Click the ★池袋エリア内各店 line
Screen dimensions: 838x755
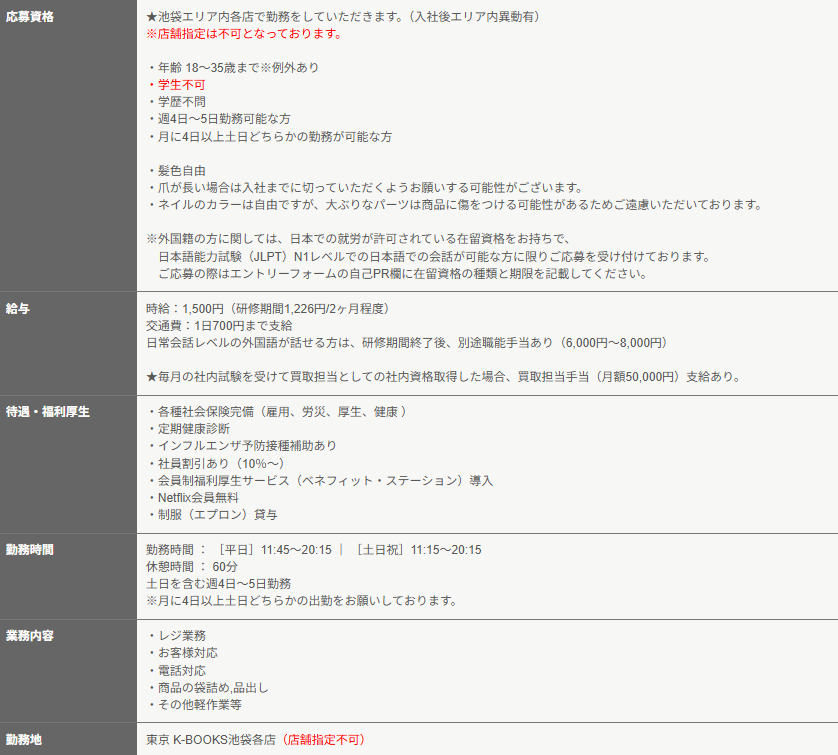[x=345, y=17]
